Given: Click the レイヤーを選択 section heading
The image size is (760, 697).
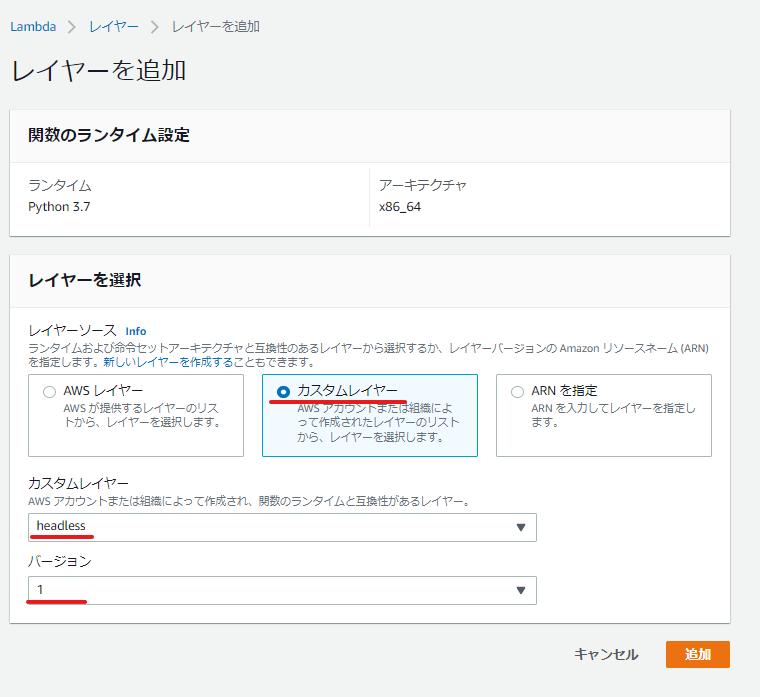Looking at the screenshot, I should (x=85, y=280).
